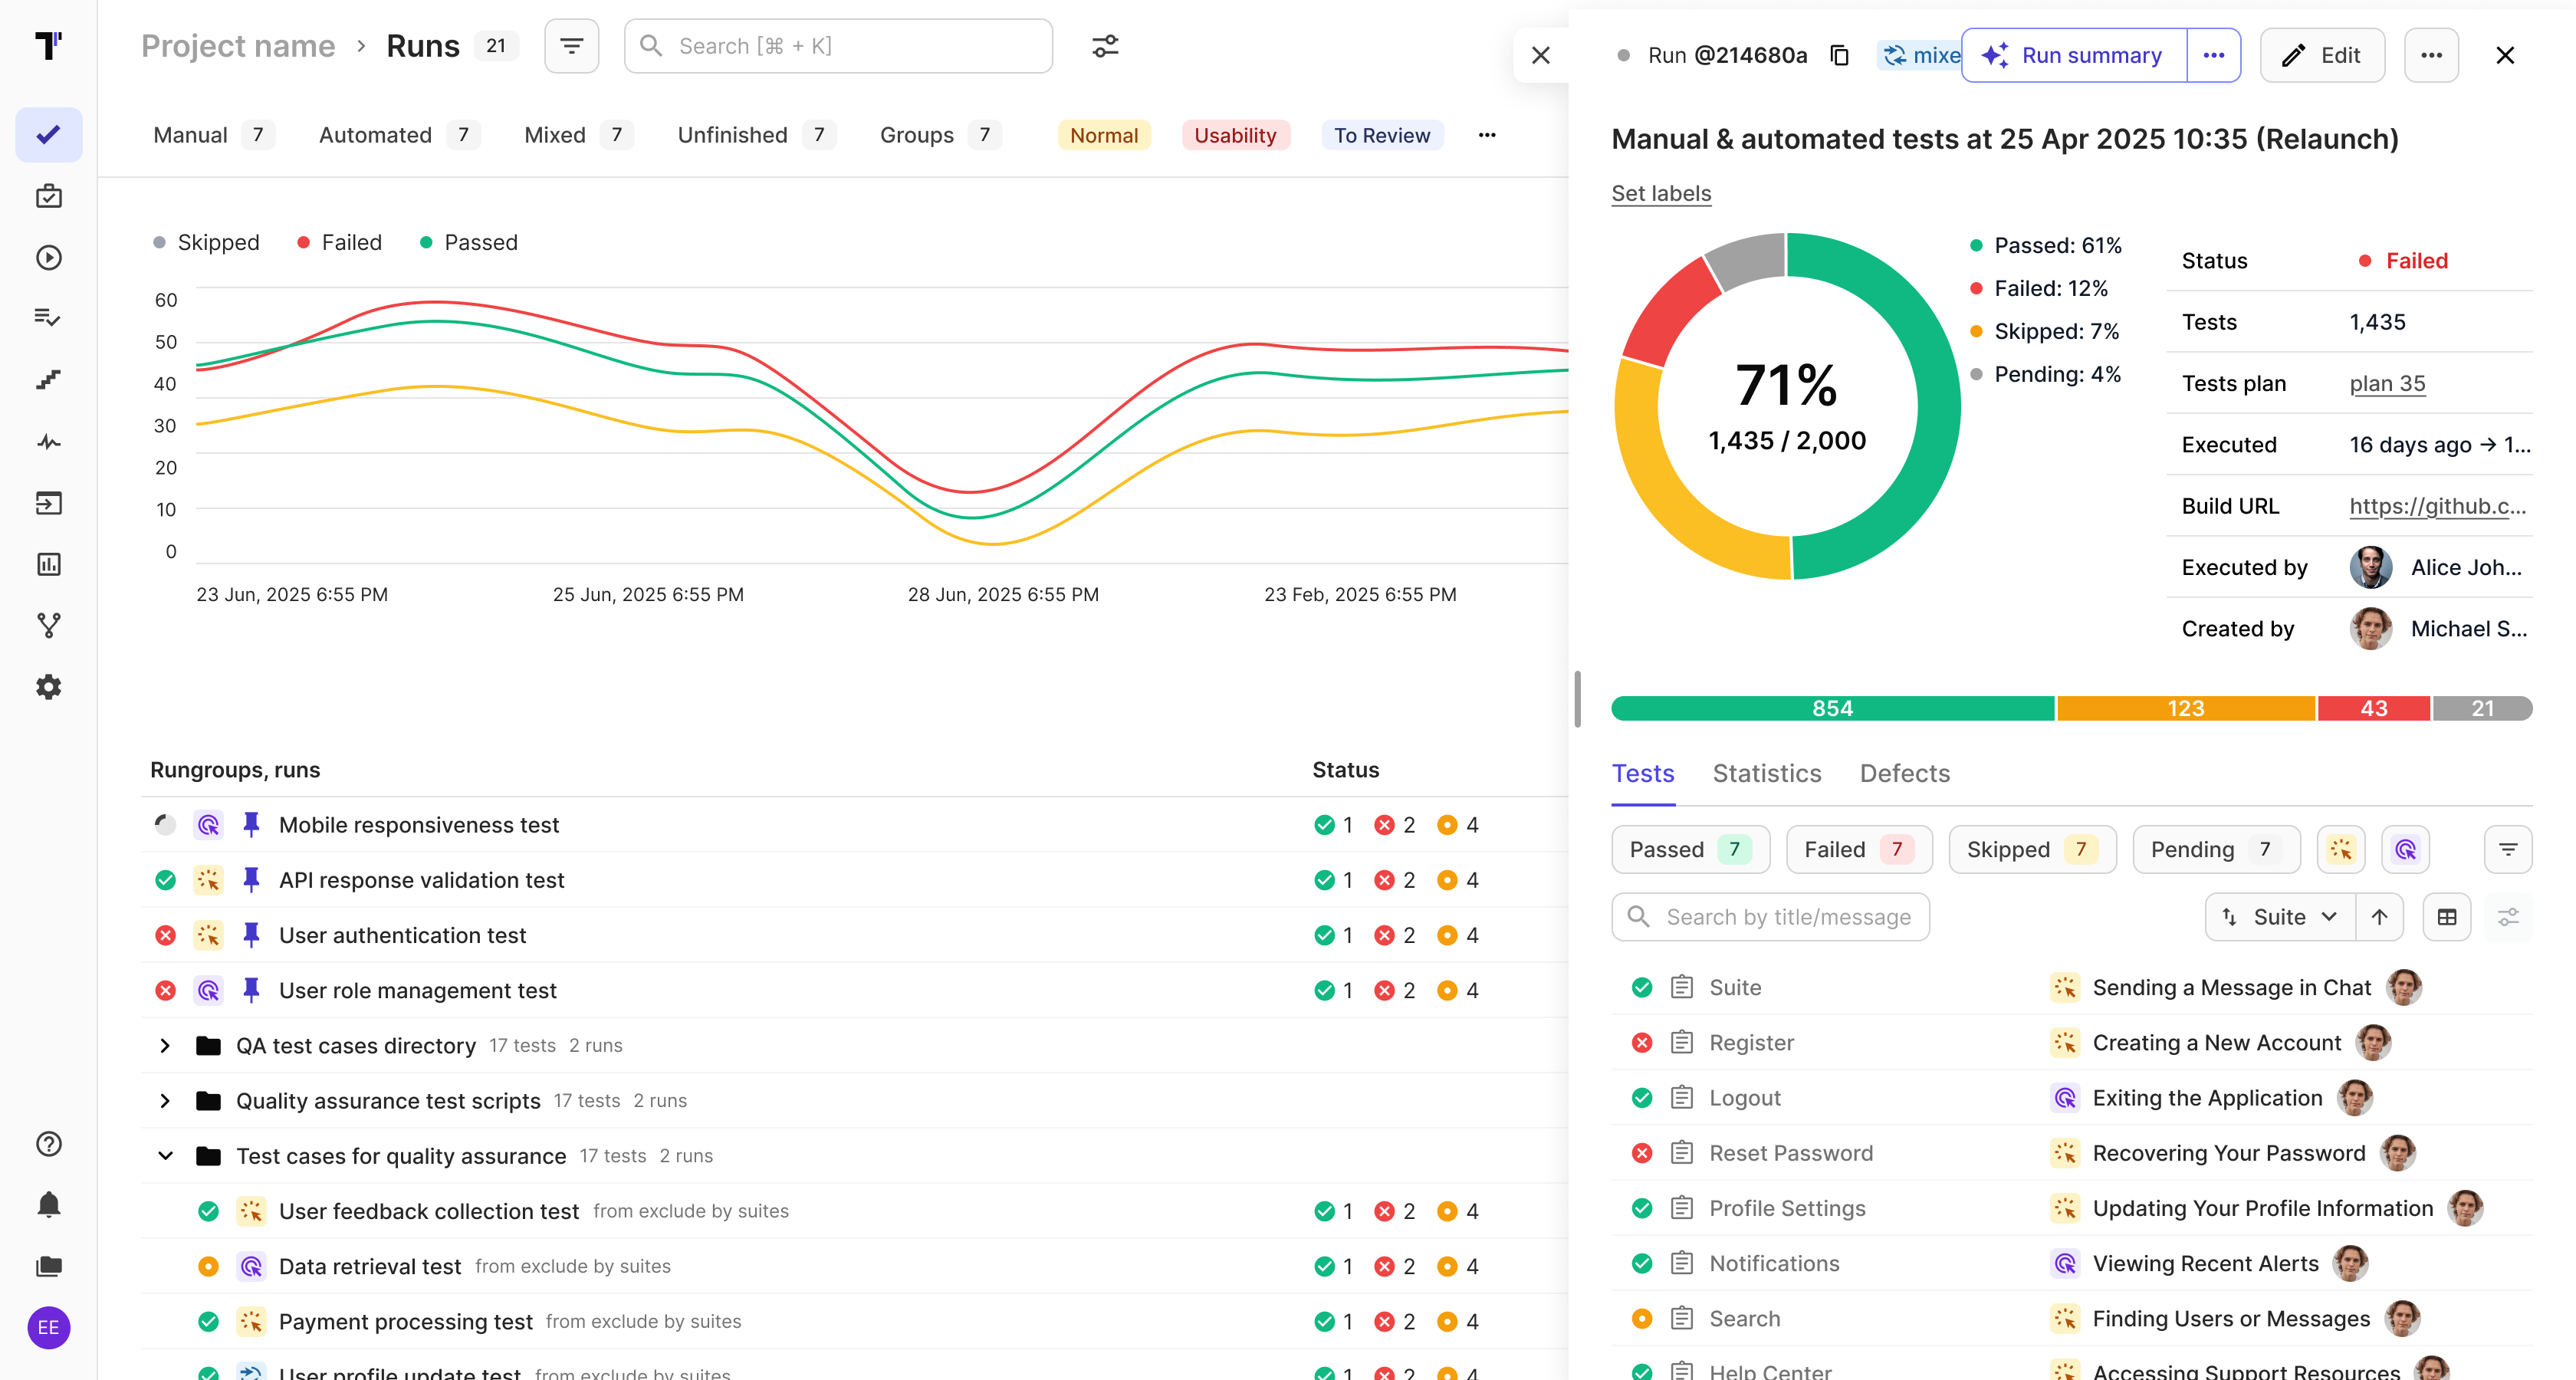The image size is (2576, 1380).
Task: Click the table view icon in tests panel
Action: [2446, 917]
